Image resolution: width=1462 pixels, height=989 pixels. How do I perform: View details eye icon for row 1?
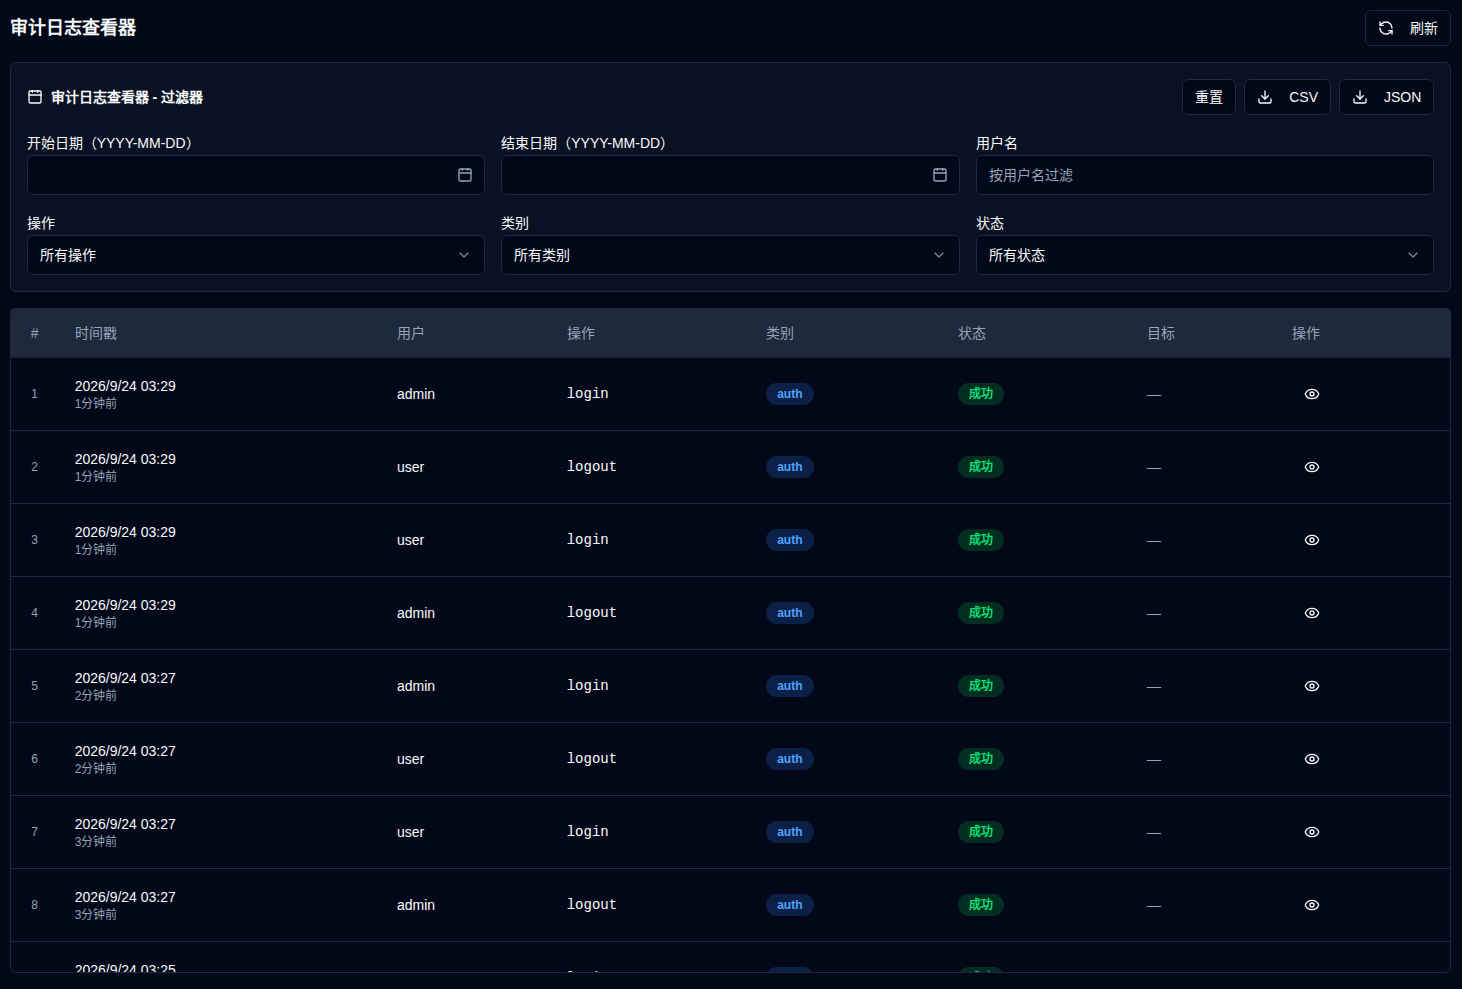(1312, 394)
